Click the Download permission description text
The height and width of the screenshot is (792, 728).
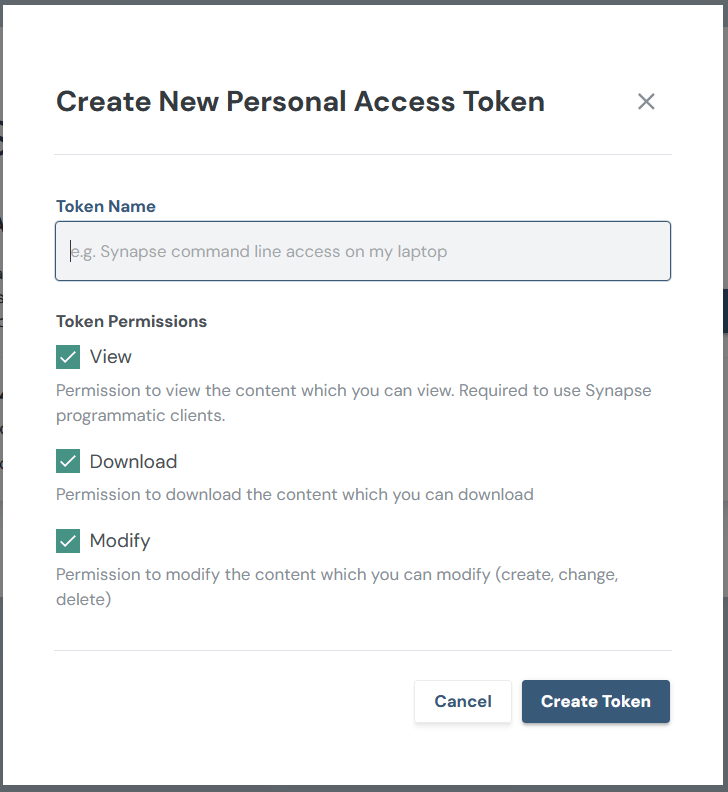[294, 494]
